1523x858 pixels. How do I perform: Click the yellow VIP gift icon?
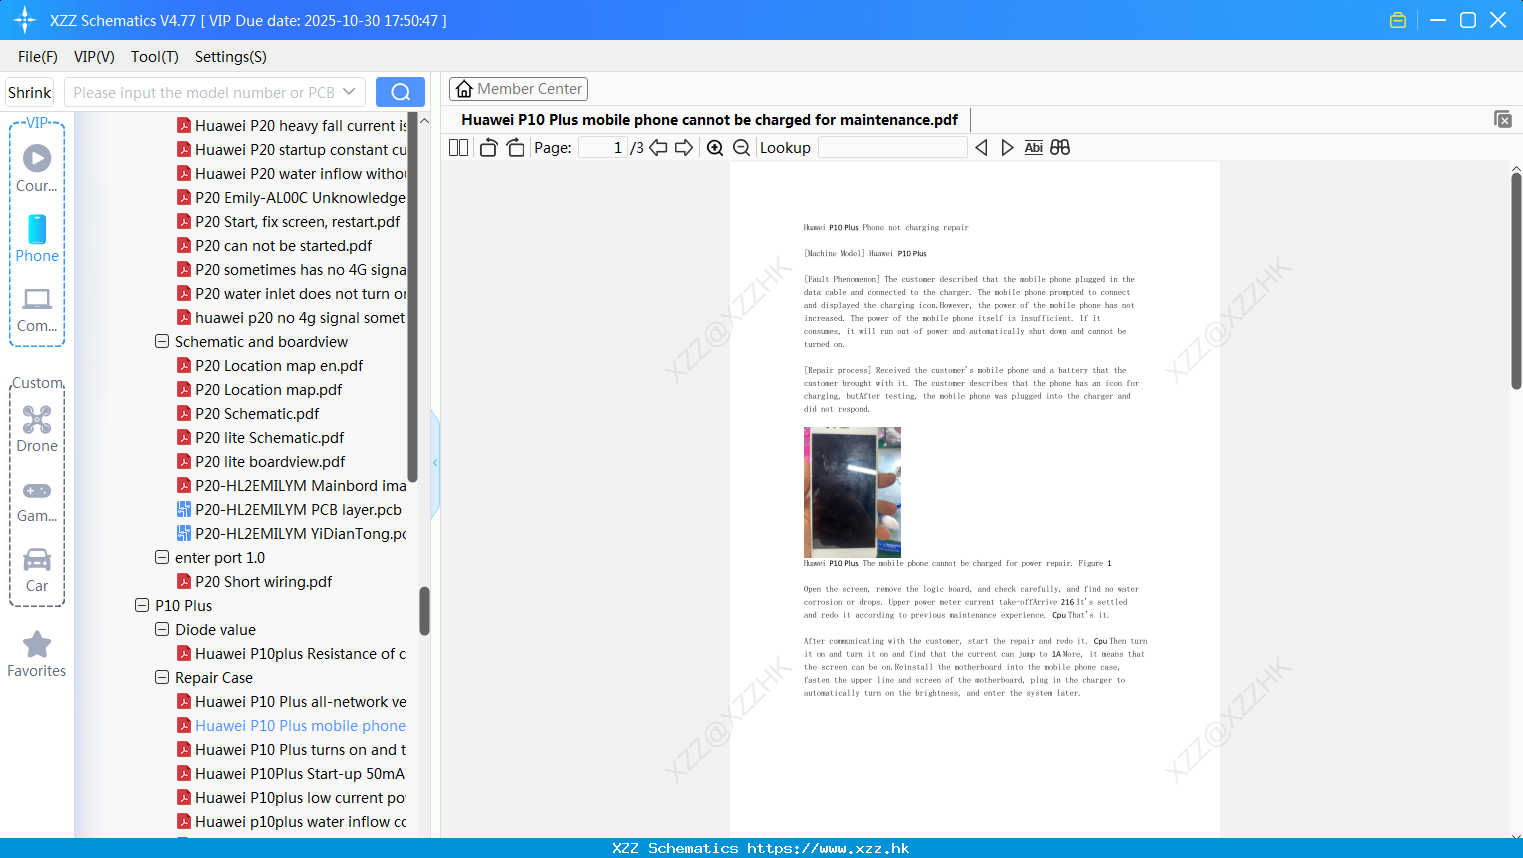[1398, 20]
